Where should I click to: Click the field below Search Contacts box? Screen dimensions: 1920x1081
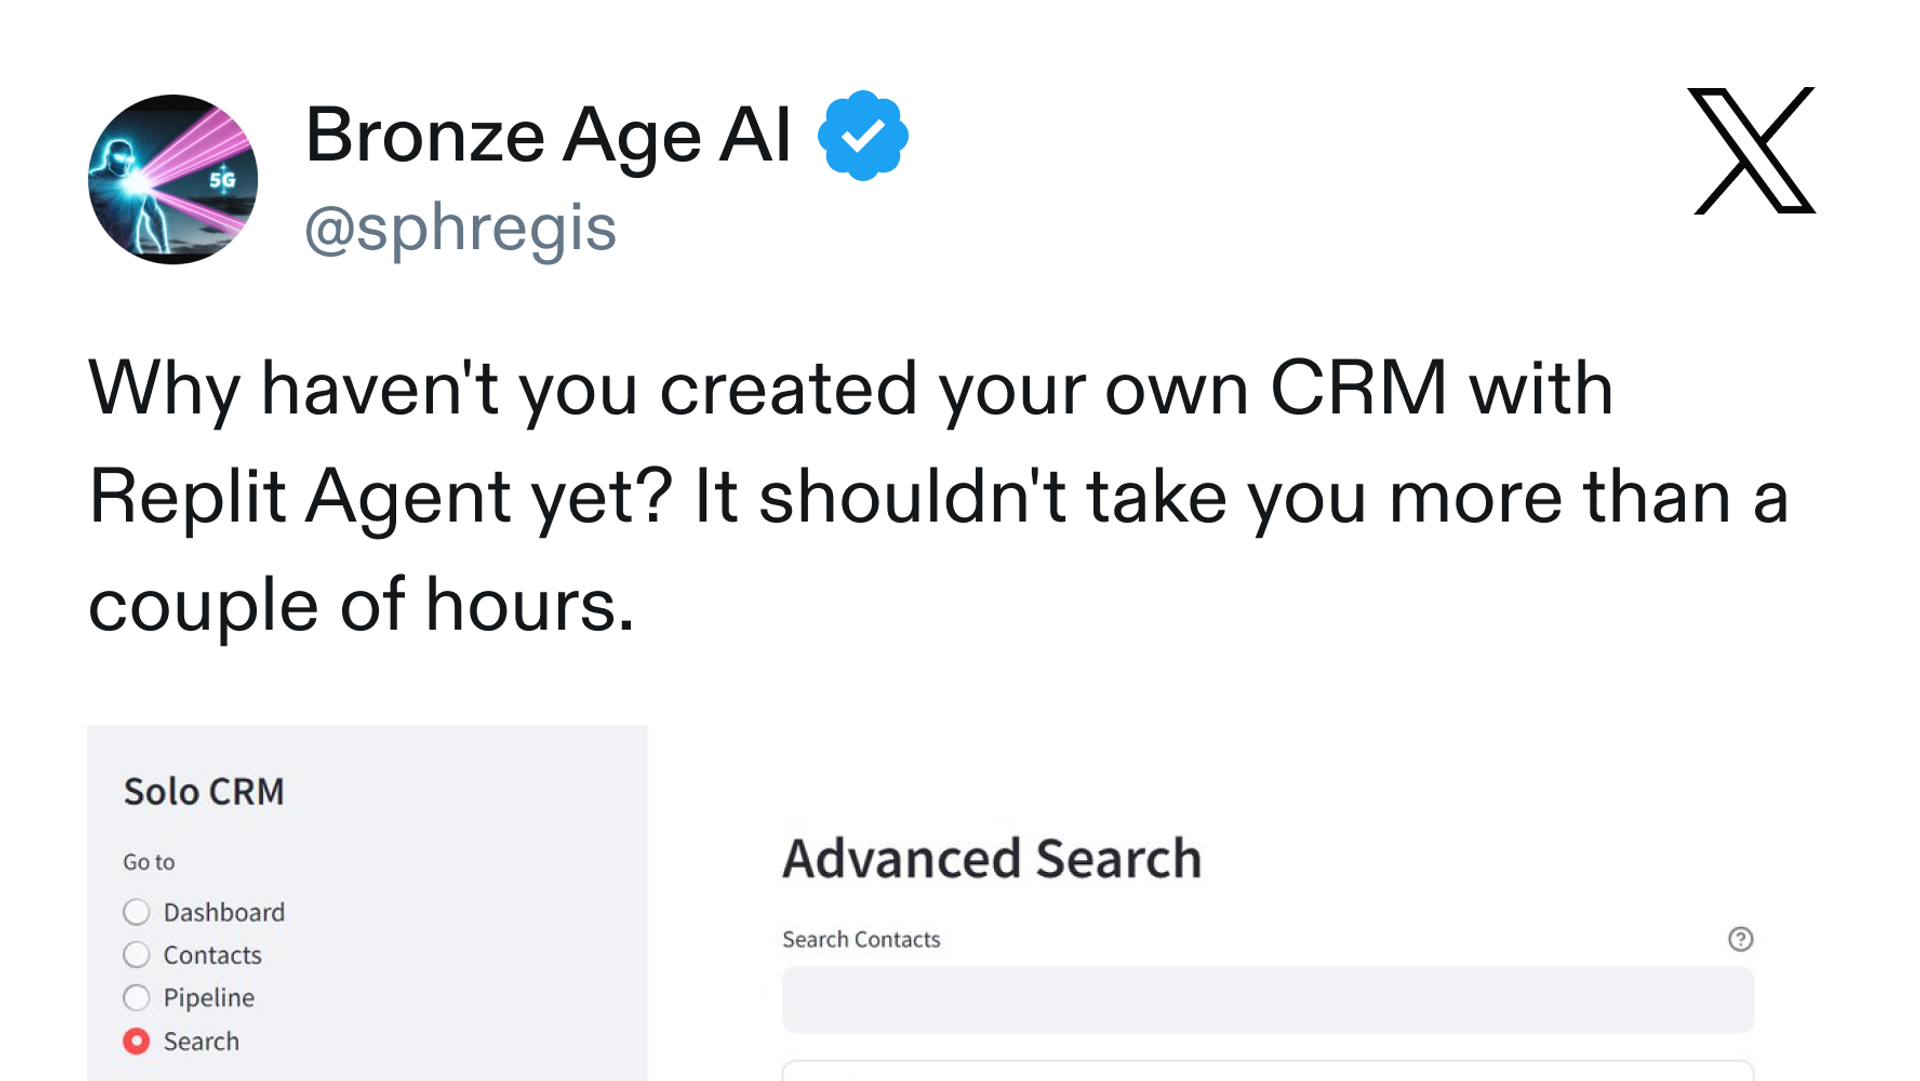(1267, 1070)
